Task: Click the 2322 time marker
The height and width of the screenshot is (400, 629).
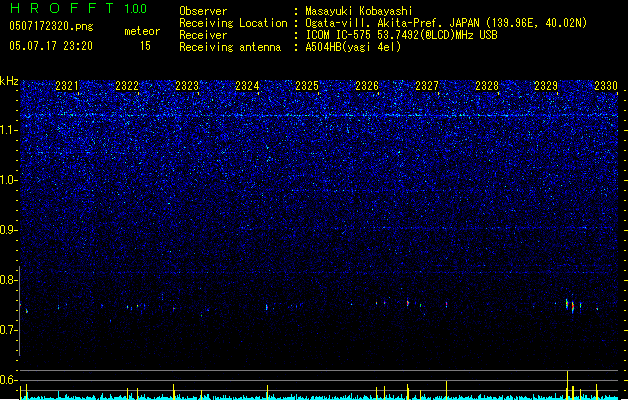Action: 127,86
